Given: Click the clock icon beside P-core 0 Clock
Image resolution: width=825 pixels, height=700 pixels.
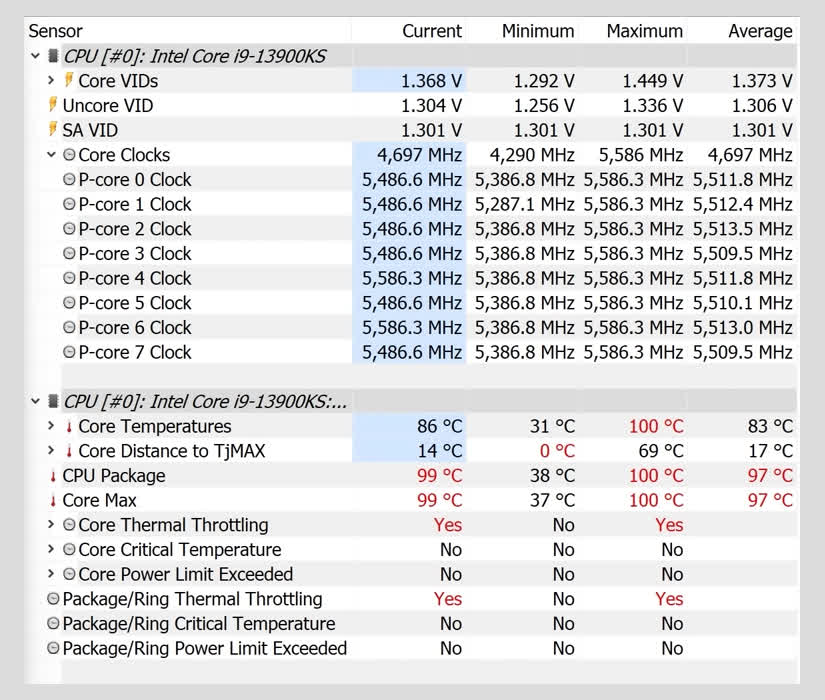Looking at the screenshot, I should click(69, 180).
